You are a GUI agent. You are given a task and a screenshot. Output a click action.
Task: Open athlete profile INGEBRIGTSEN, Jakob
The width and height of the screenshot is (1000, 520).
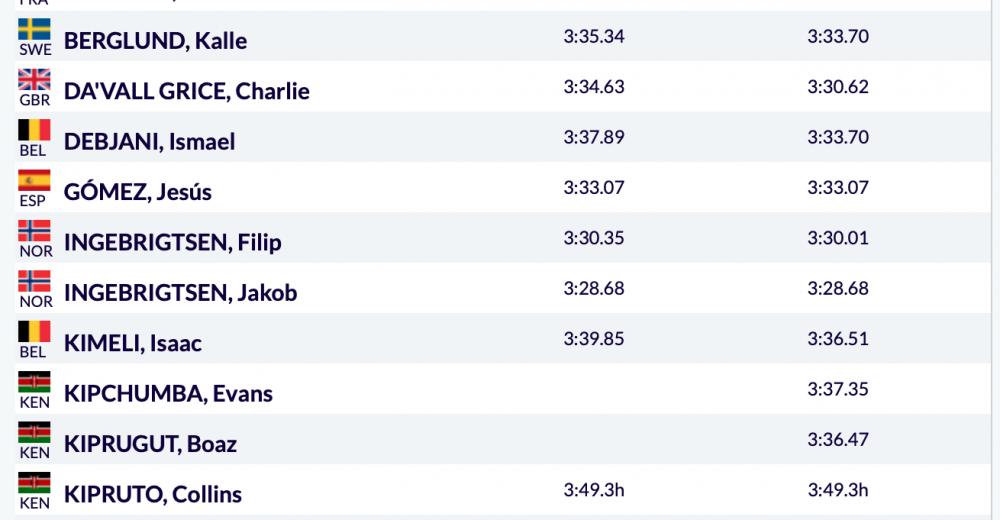[x=180, y=293]
